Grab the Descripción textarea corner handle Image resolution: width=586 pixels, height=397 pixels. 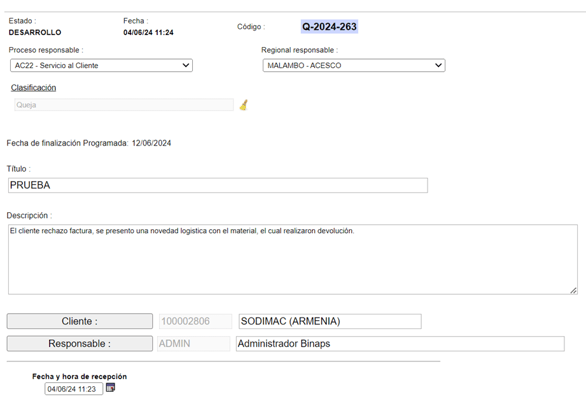(574, 290)
